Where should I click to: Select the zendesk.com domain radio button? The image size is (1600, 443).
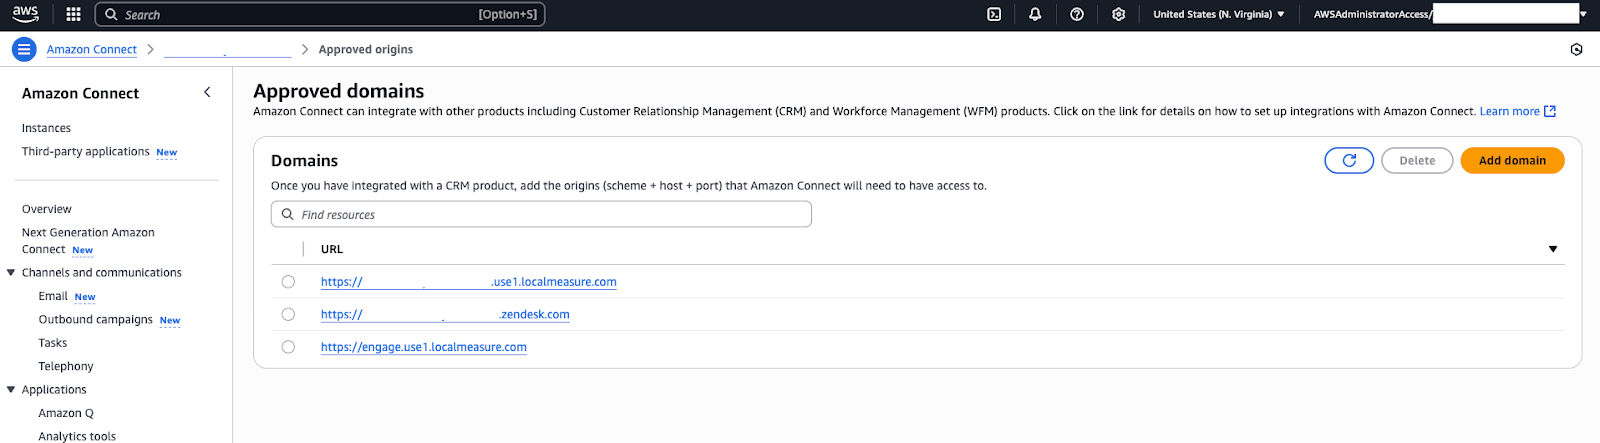pyautogui.click(x=288, y=314)
